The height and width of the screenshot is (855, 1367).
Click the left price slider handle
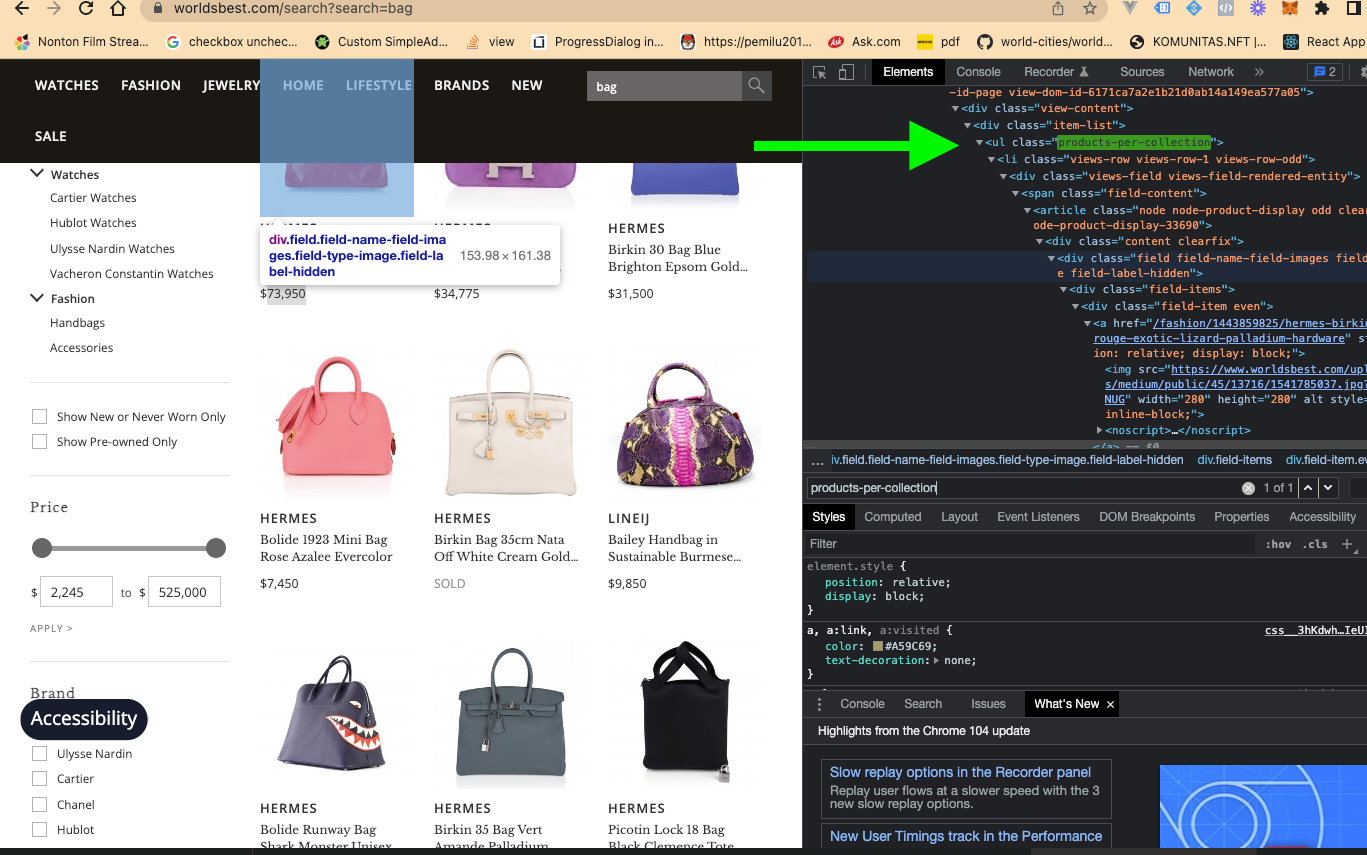click(x=42, y=548)
